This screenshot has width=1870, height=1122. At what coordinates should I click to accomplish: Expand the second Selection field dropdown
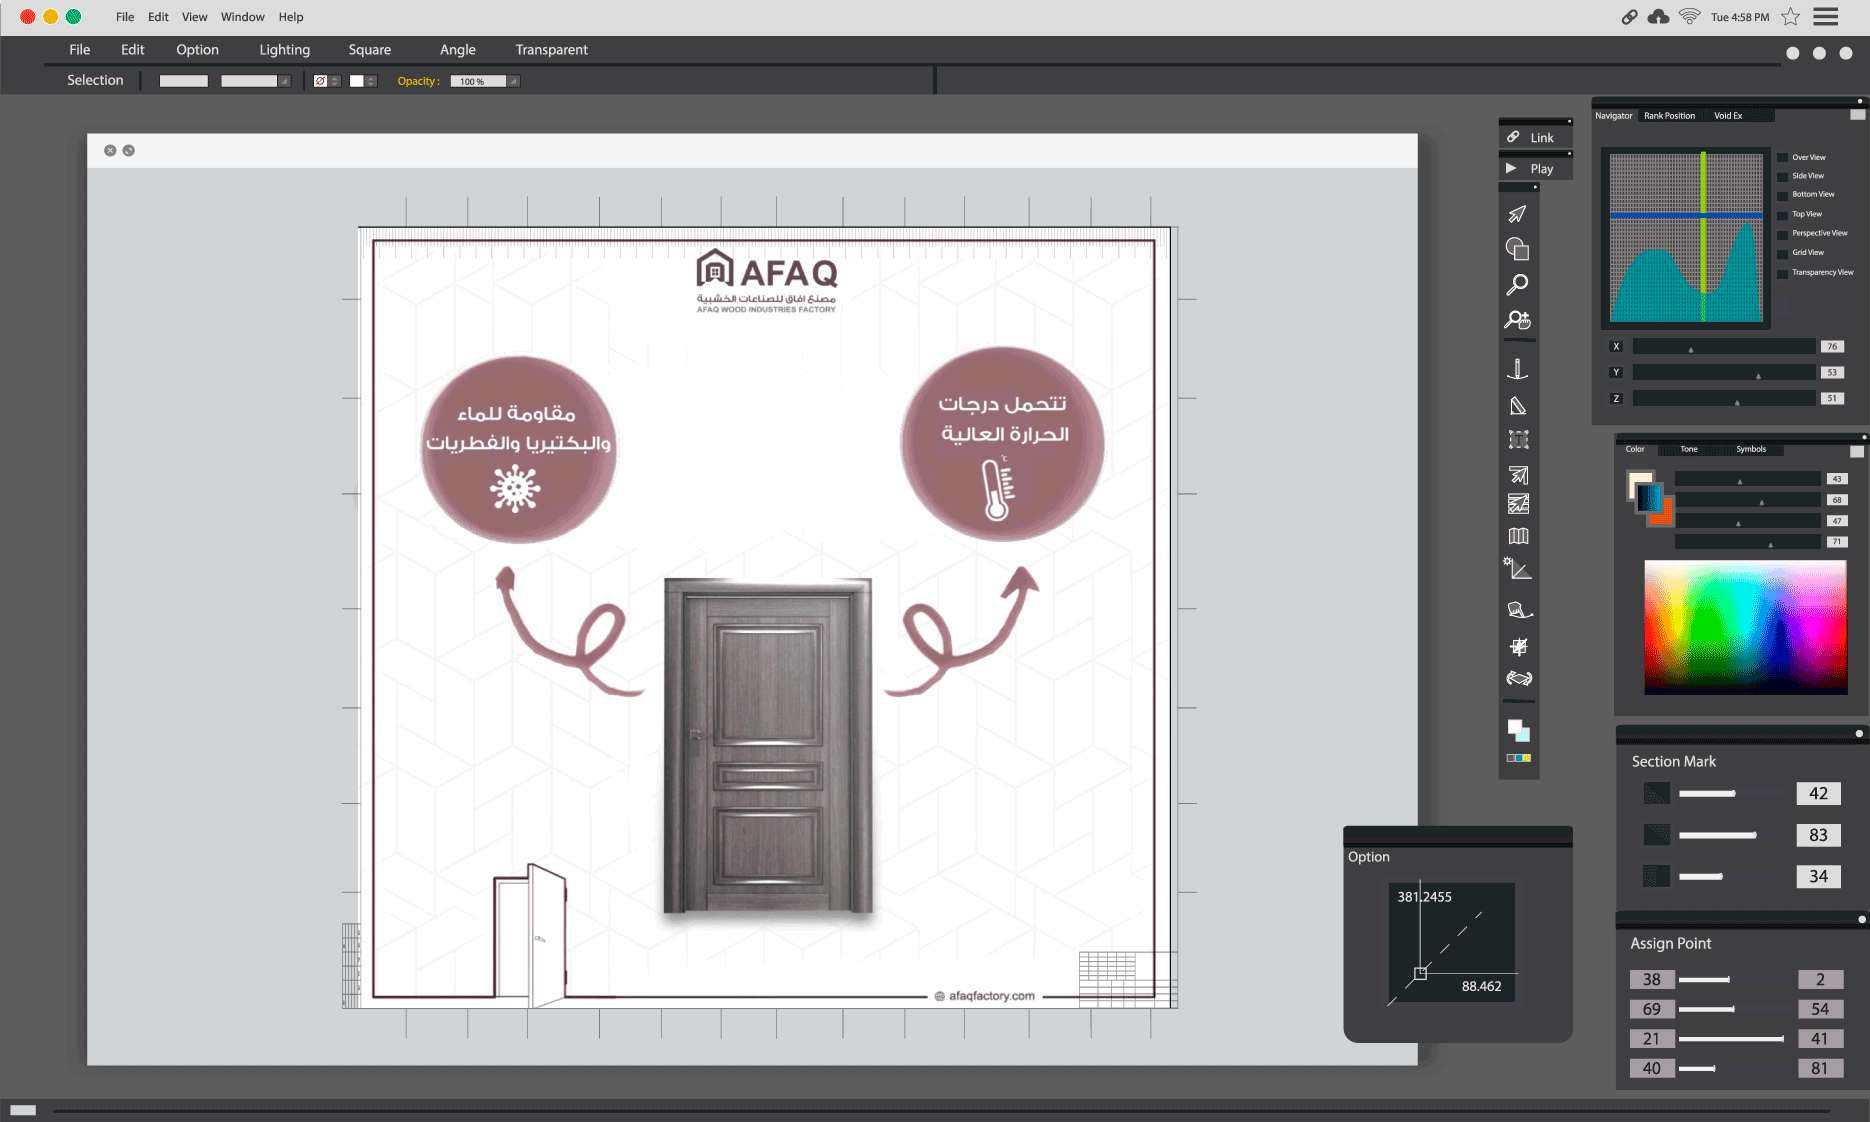(x=284, y=82)
